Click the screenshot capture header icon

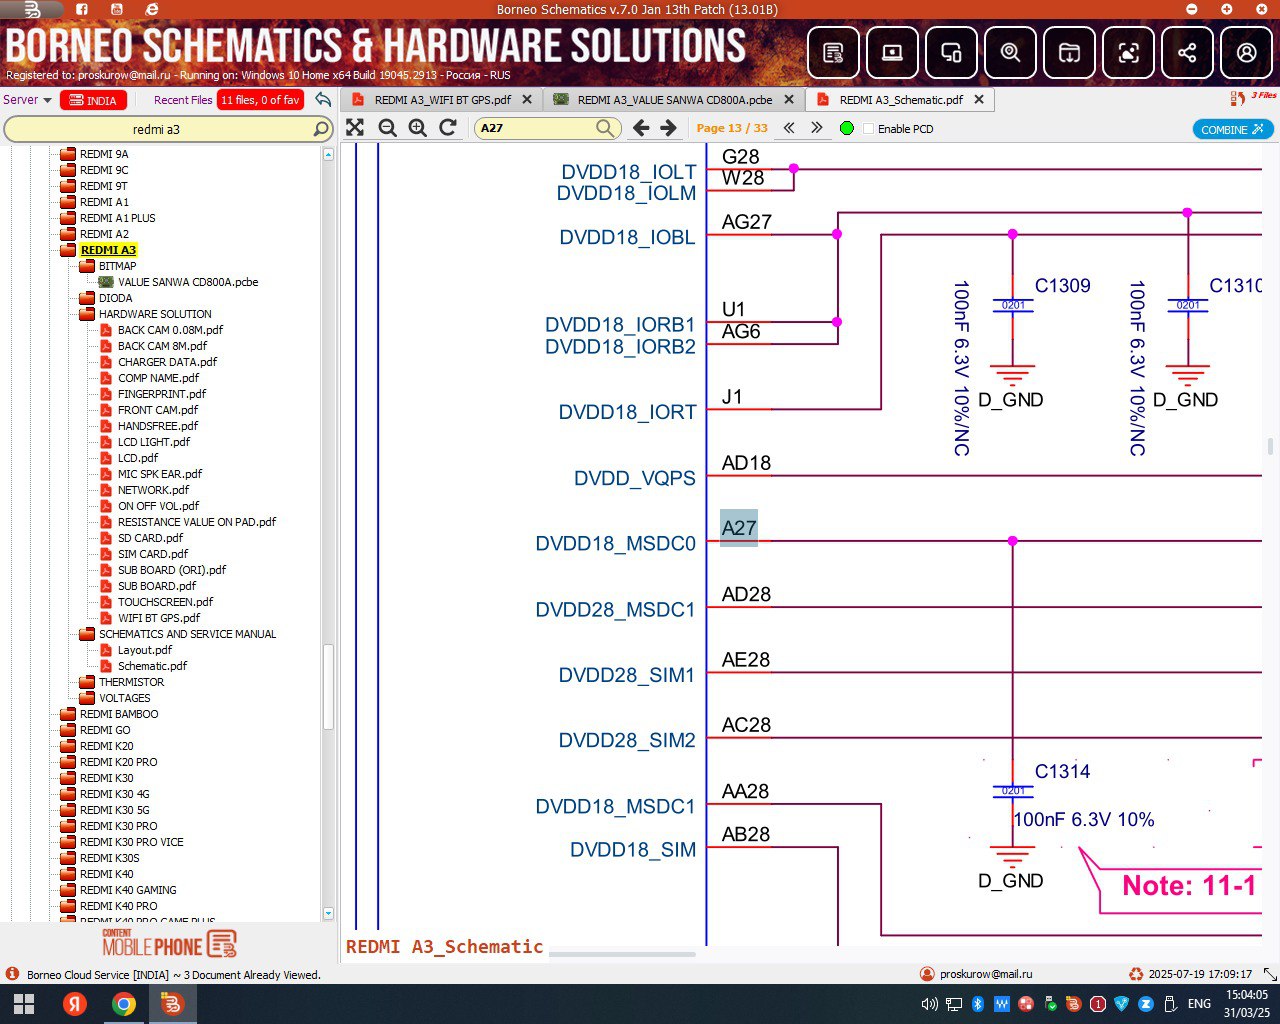pyautogui.click(x=1128, y=52)
